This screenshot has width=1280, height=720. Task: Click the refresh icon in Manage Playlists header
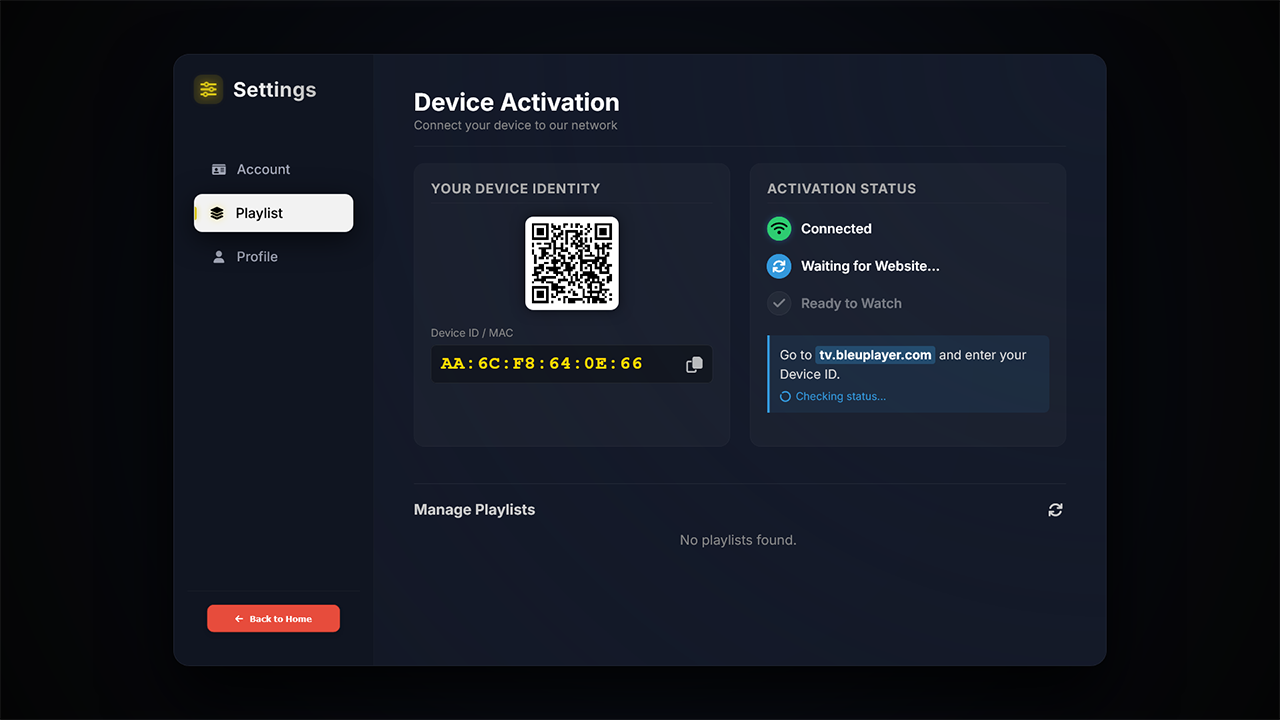pos(1055,509)
